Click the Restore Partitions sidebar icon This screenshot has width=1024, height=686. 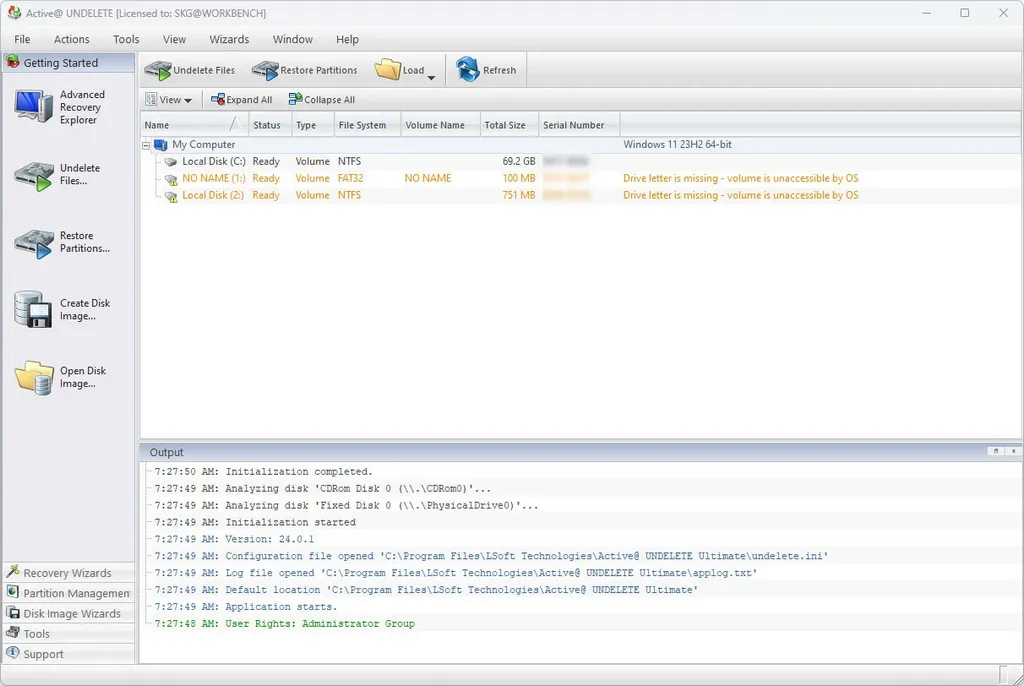tap(34, 243)
